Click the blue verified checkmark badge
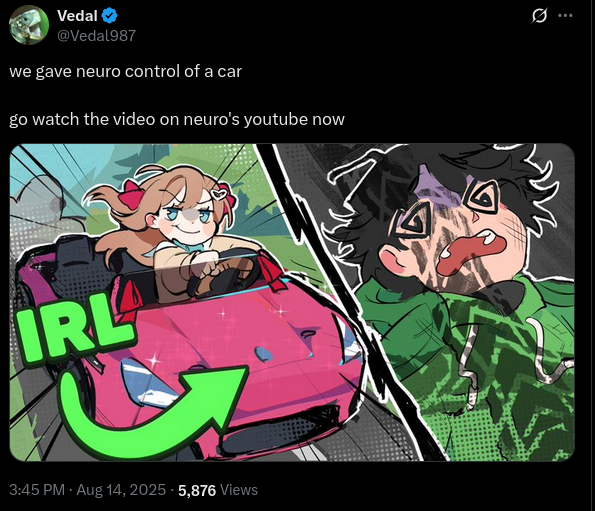595x511 pixels. pyautogui.click(x=110, y=16)
